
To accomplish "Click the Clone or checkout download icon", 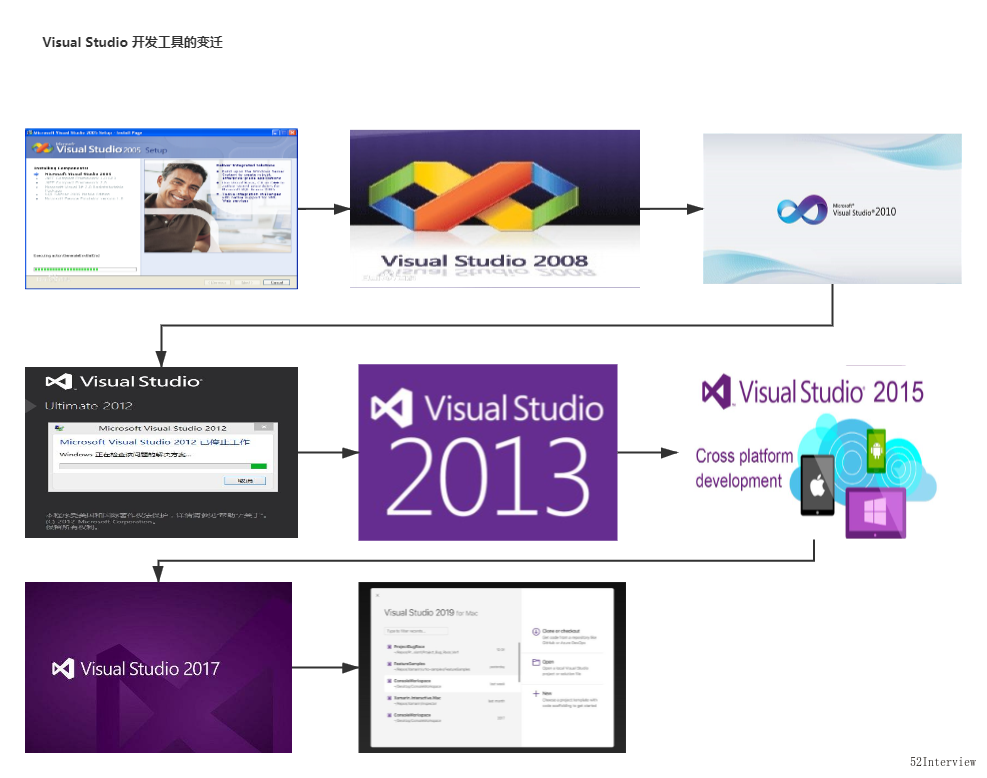I will (536, 631).
